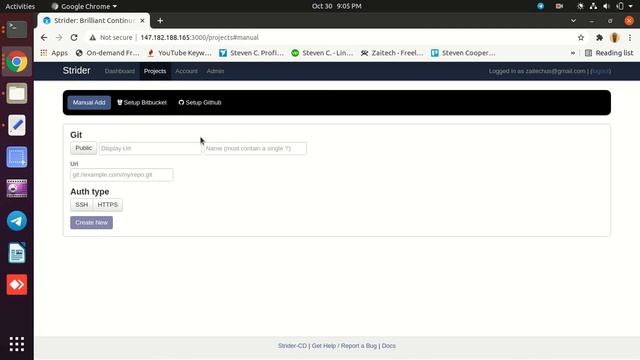Select the Projects nav item
Image resolution: width=640 pixels, height=360 pixels.
pos(155,71)
